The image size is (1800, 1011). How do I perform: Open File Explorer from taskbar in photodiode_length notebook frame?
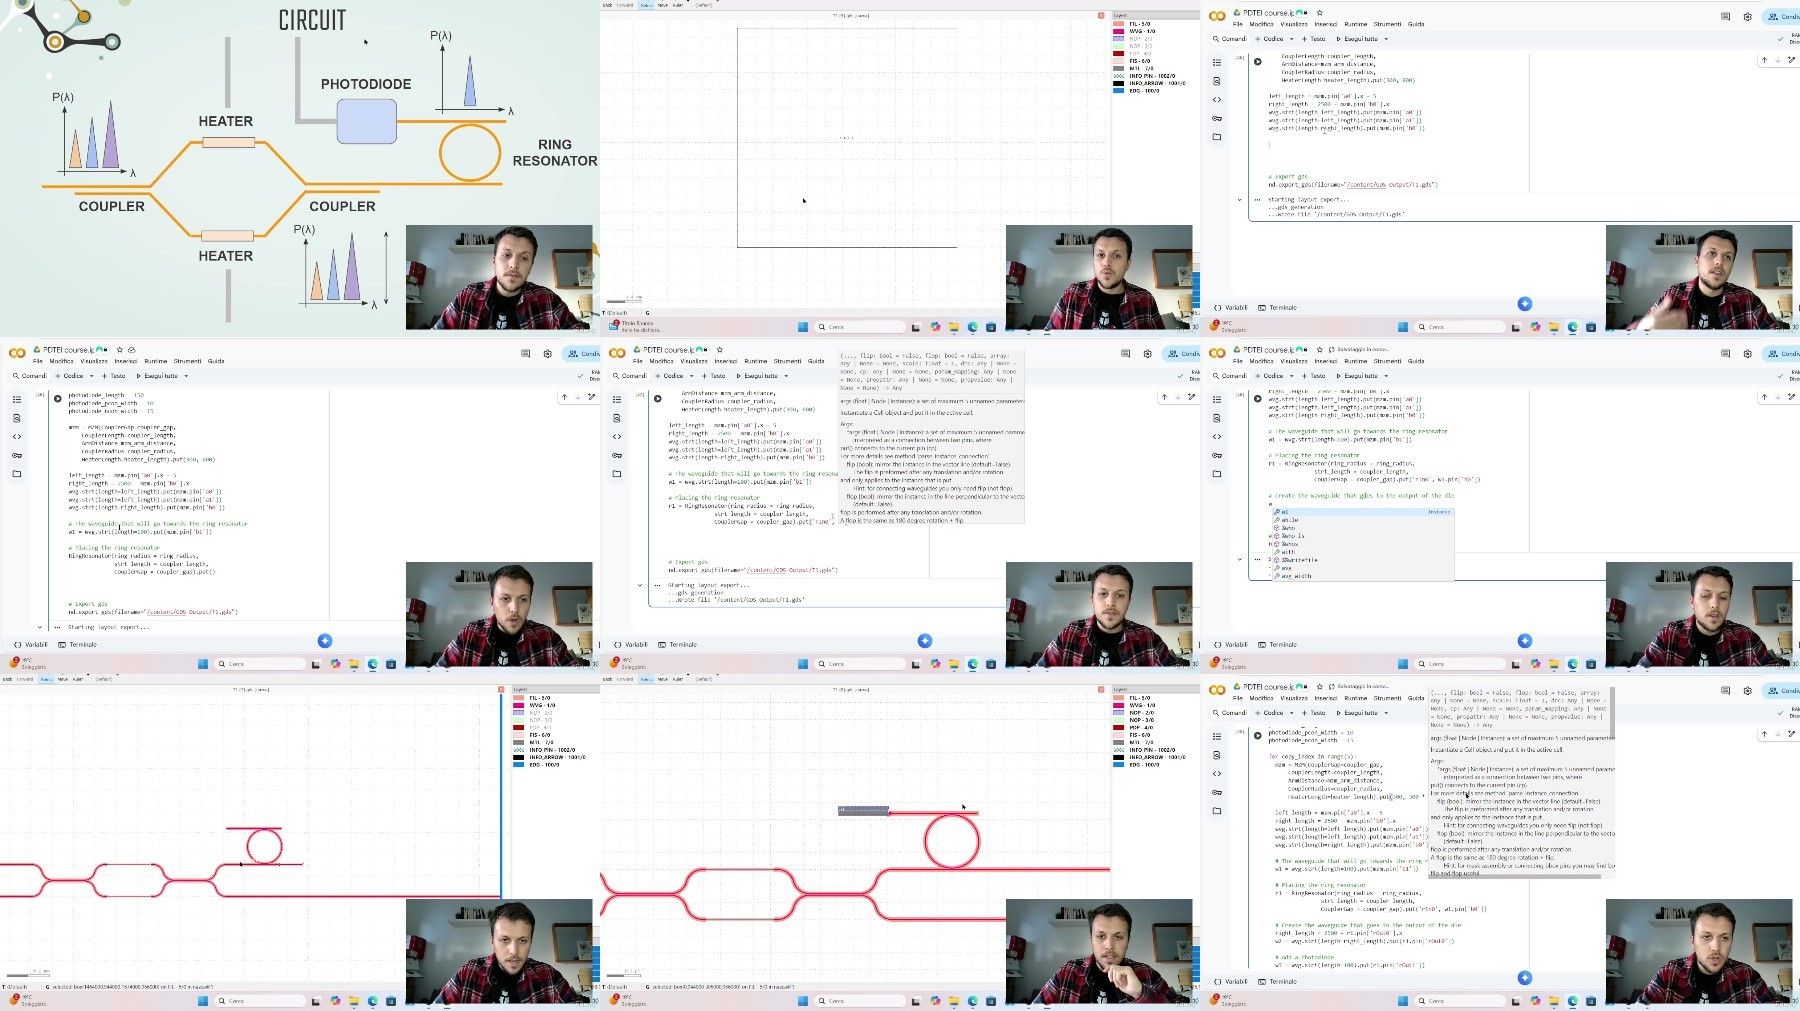354,664
